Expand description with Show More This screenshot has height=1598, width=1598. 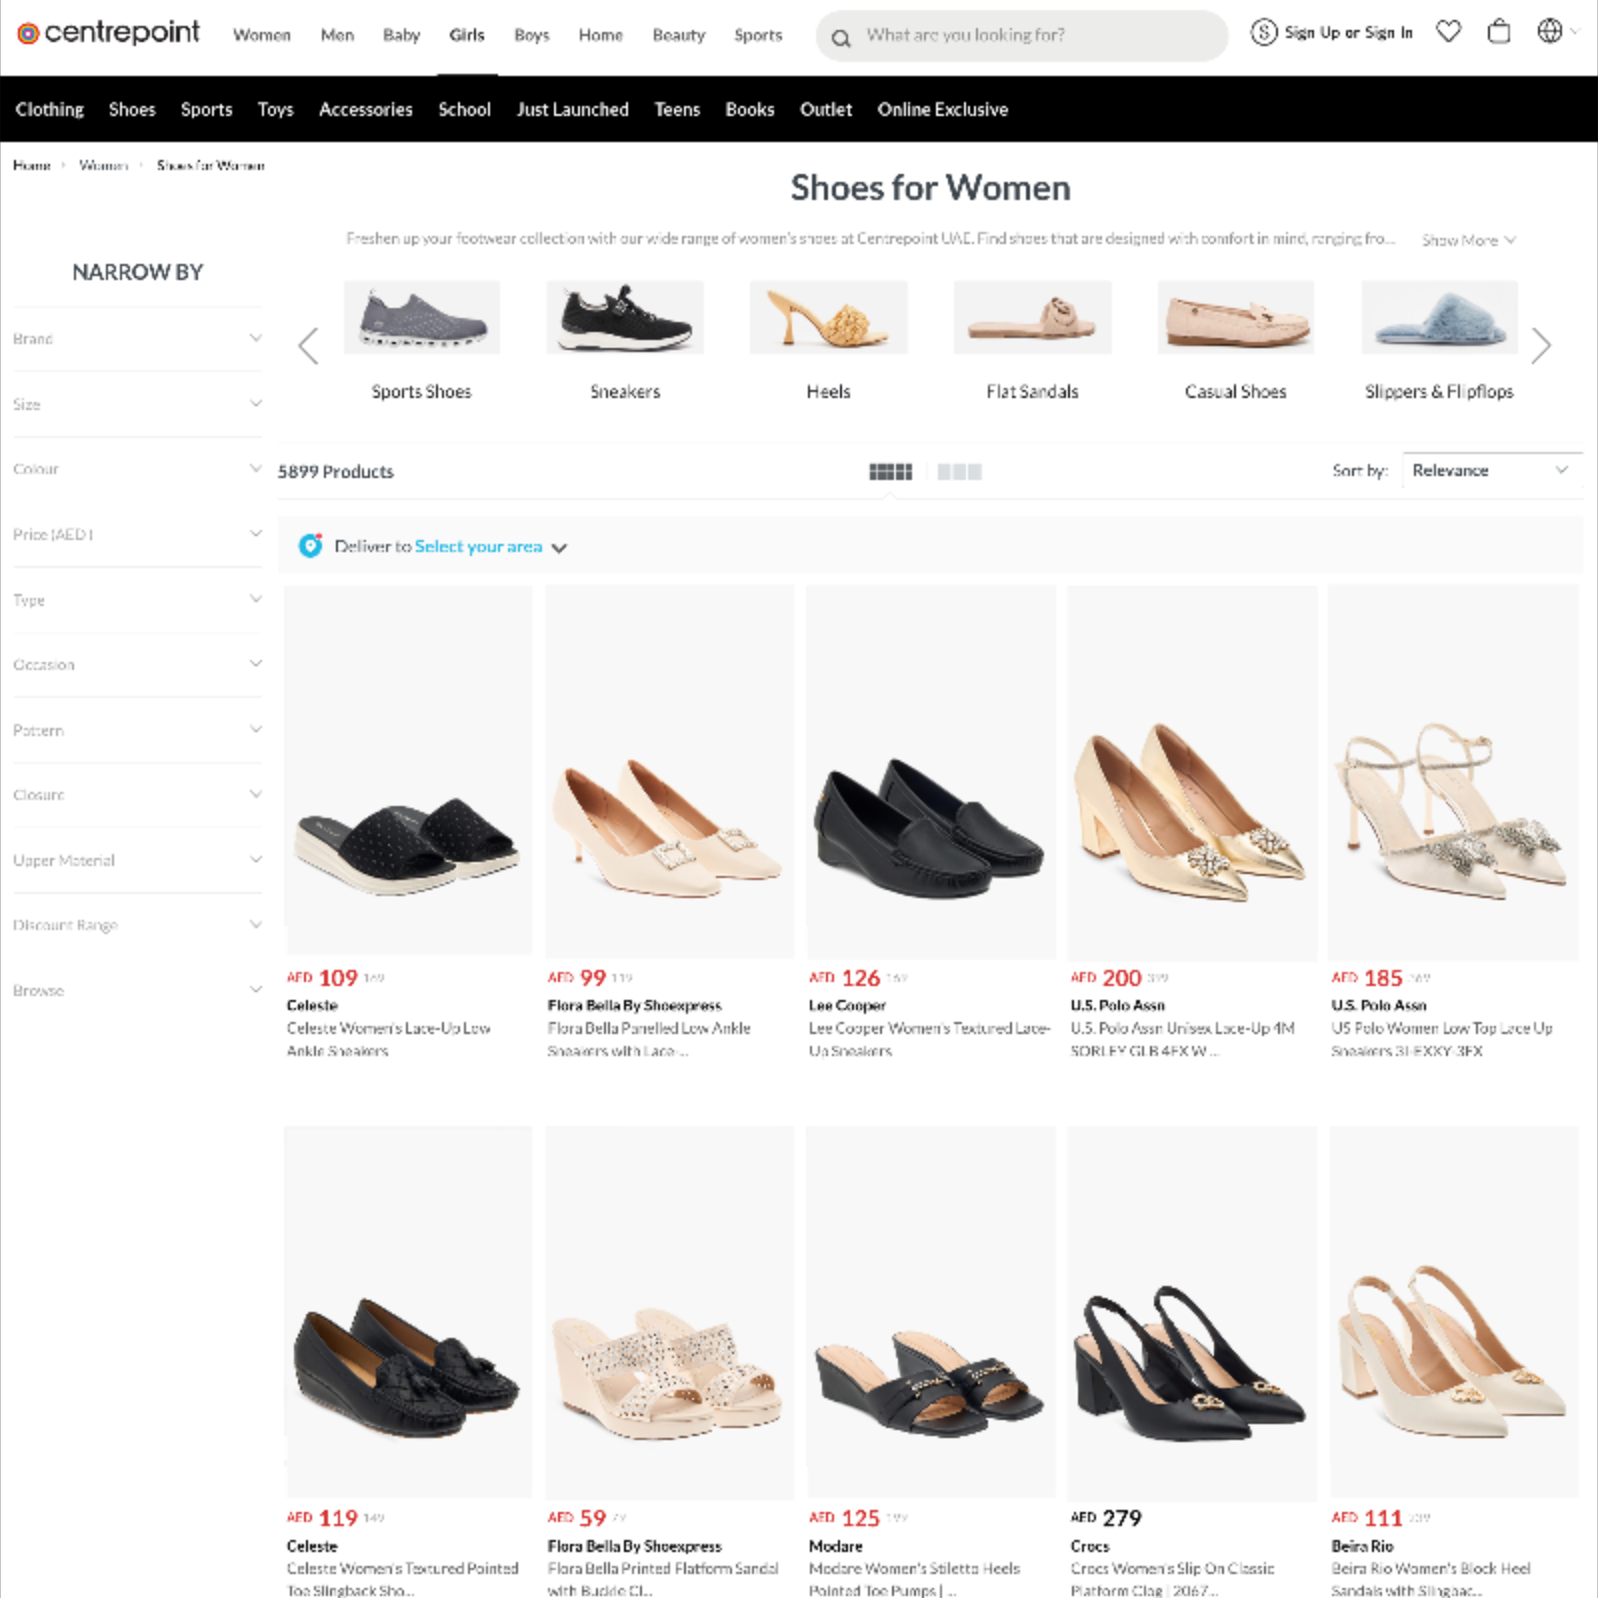click(x=1468, y=240)
